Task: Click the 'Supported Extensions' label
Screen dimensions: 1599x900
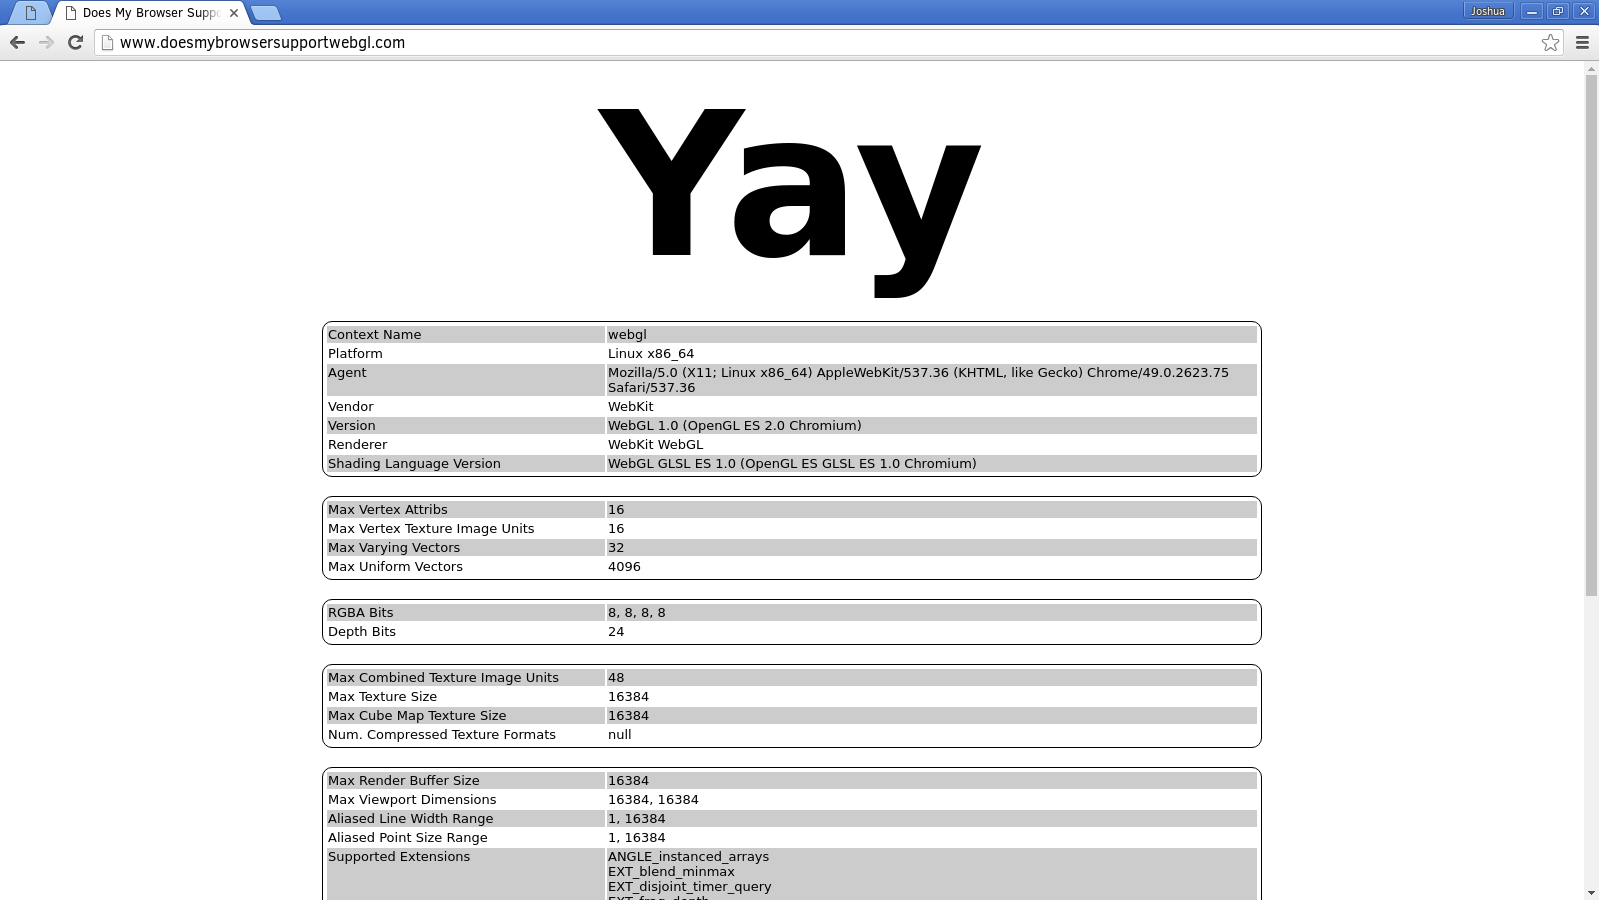Action: [398, 856]
